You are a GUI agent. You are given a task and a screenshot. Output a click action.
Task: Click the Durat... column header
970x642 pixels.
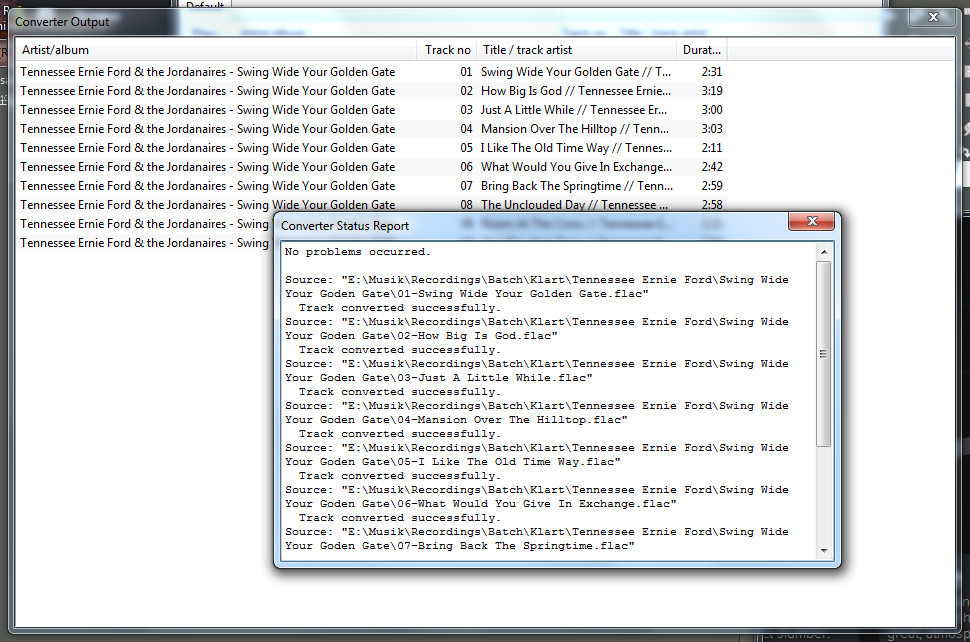coord(702,50)
